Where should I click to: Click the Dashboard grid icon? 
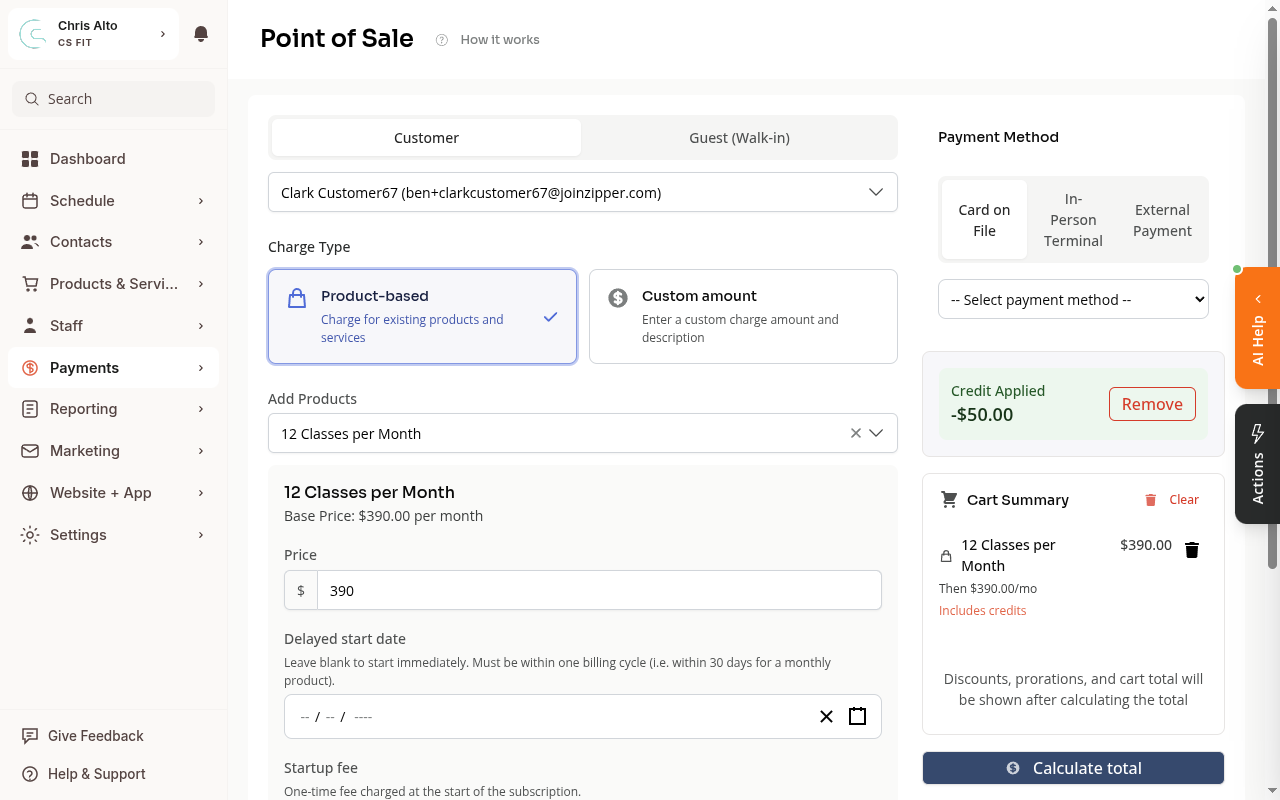30,159
